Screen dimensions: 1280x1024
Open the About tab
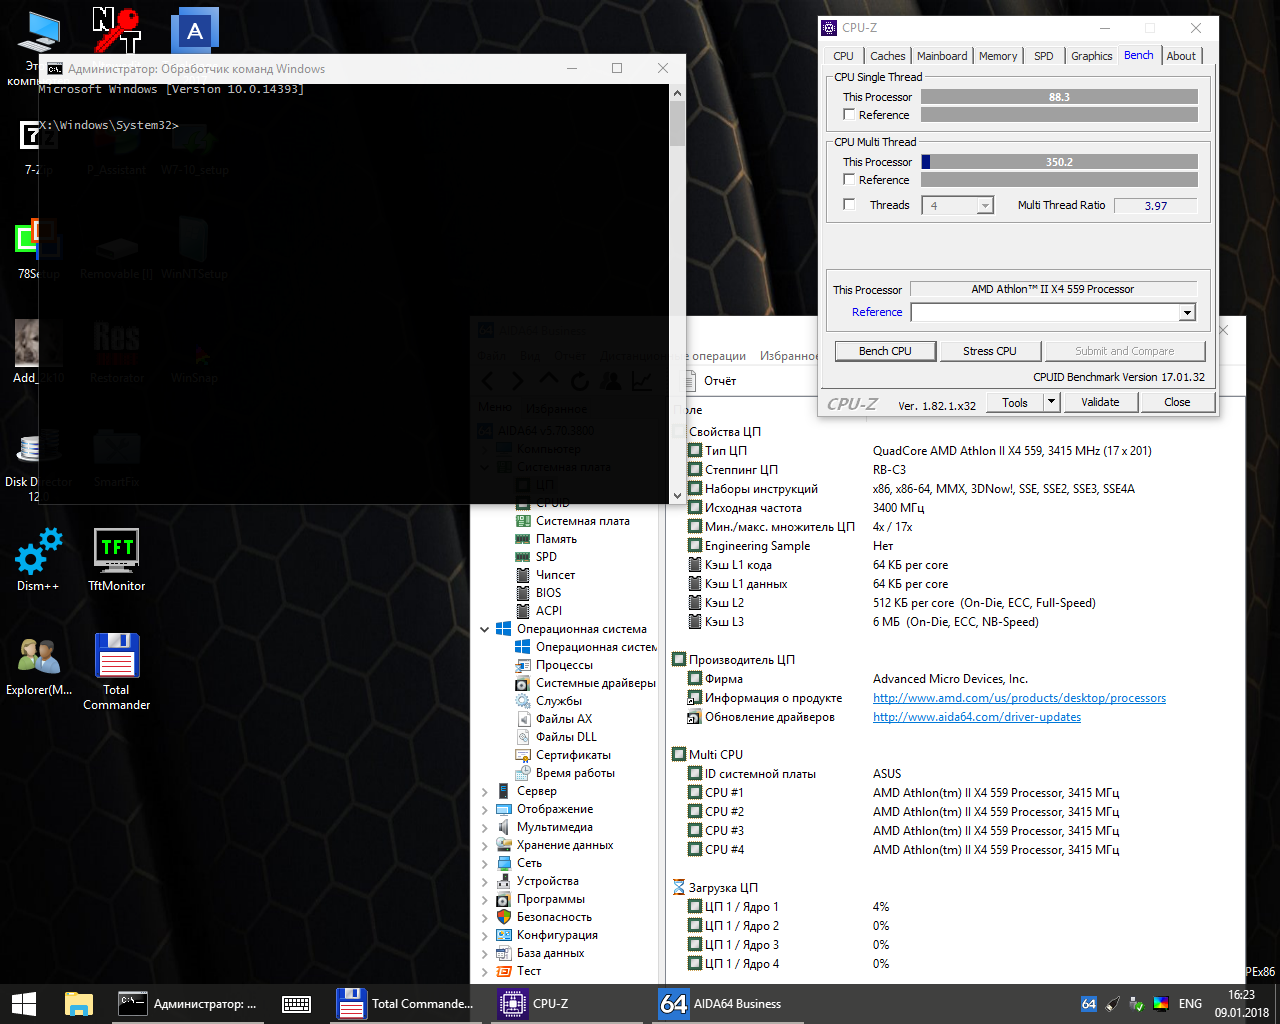[x=1181, y=56]
